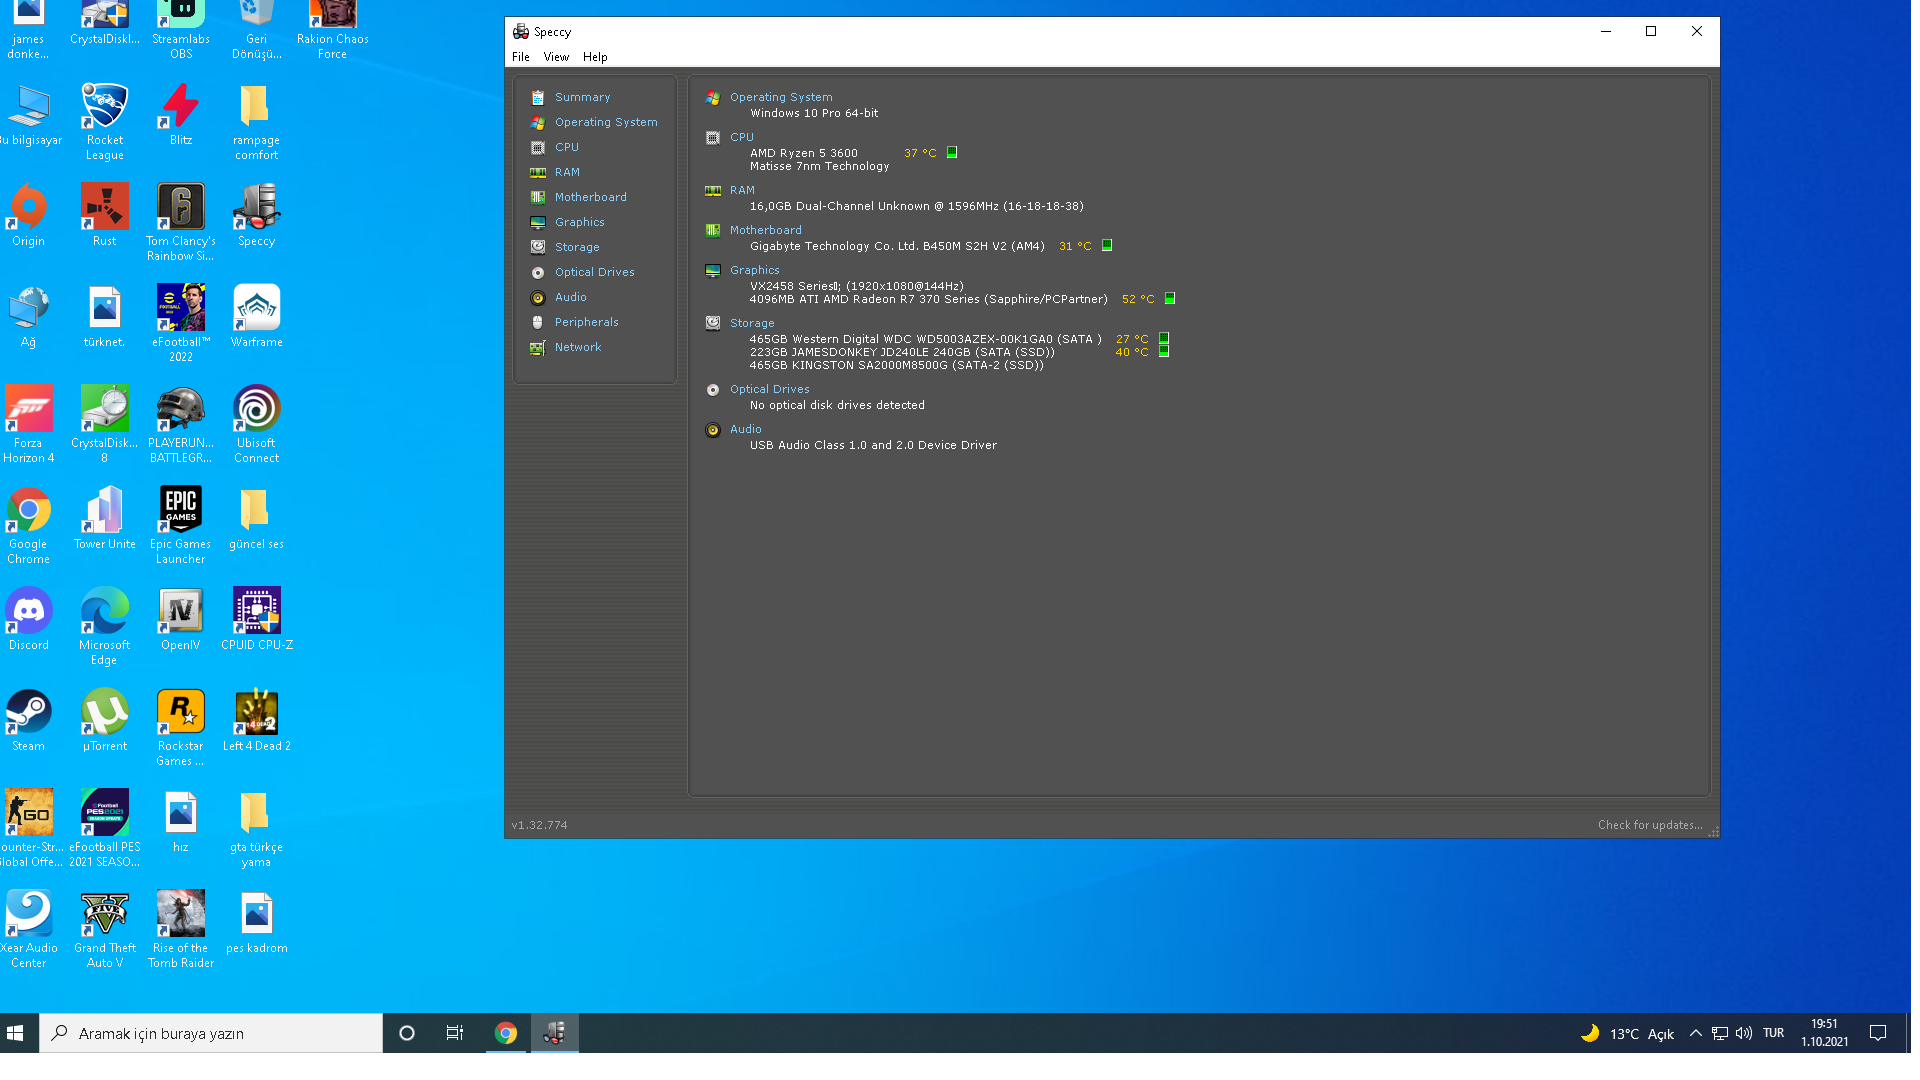
Task: Click the Storage drive icon in sidebar
Action: [x=537, y=247]
